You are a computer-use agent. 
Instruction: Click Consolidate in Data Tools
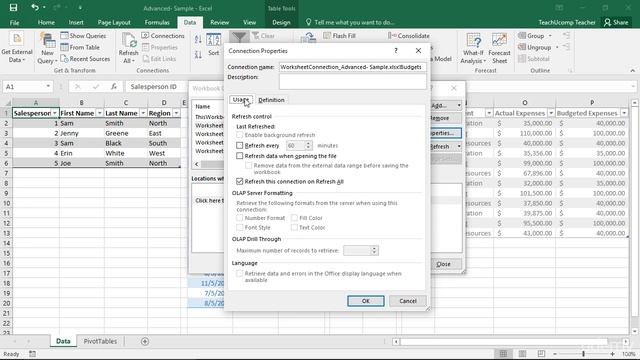(x=409, y=36)
